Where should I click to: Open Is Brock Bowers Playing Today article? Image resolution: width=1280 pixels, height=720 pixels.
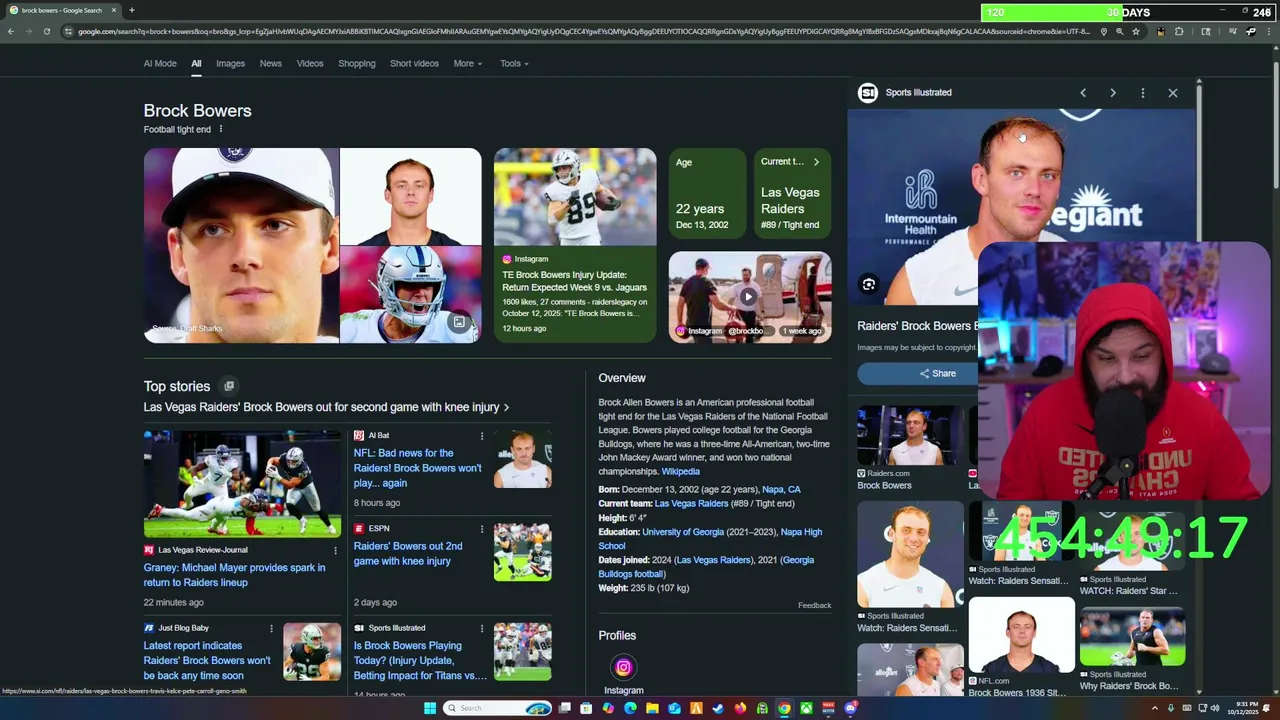click(x=420, y=660)
